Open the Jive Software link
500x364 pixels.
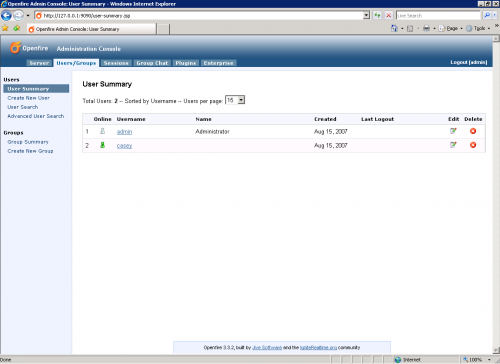267,347
